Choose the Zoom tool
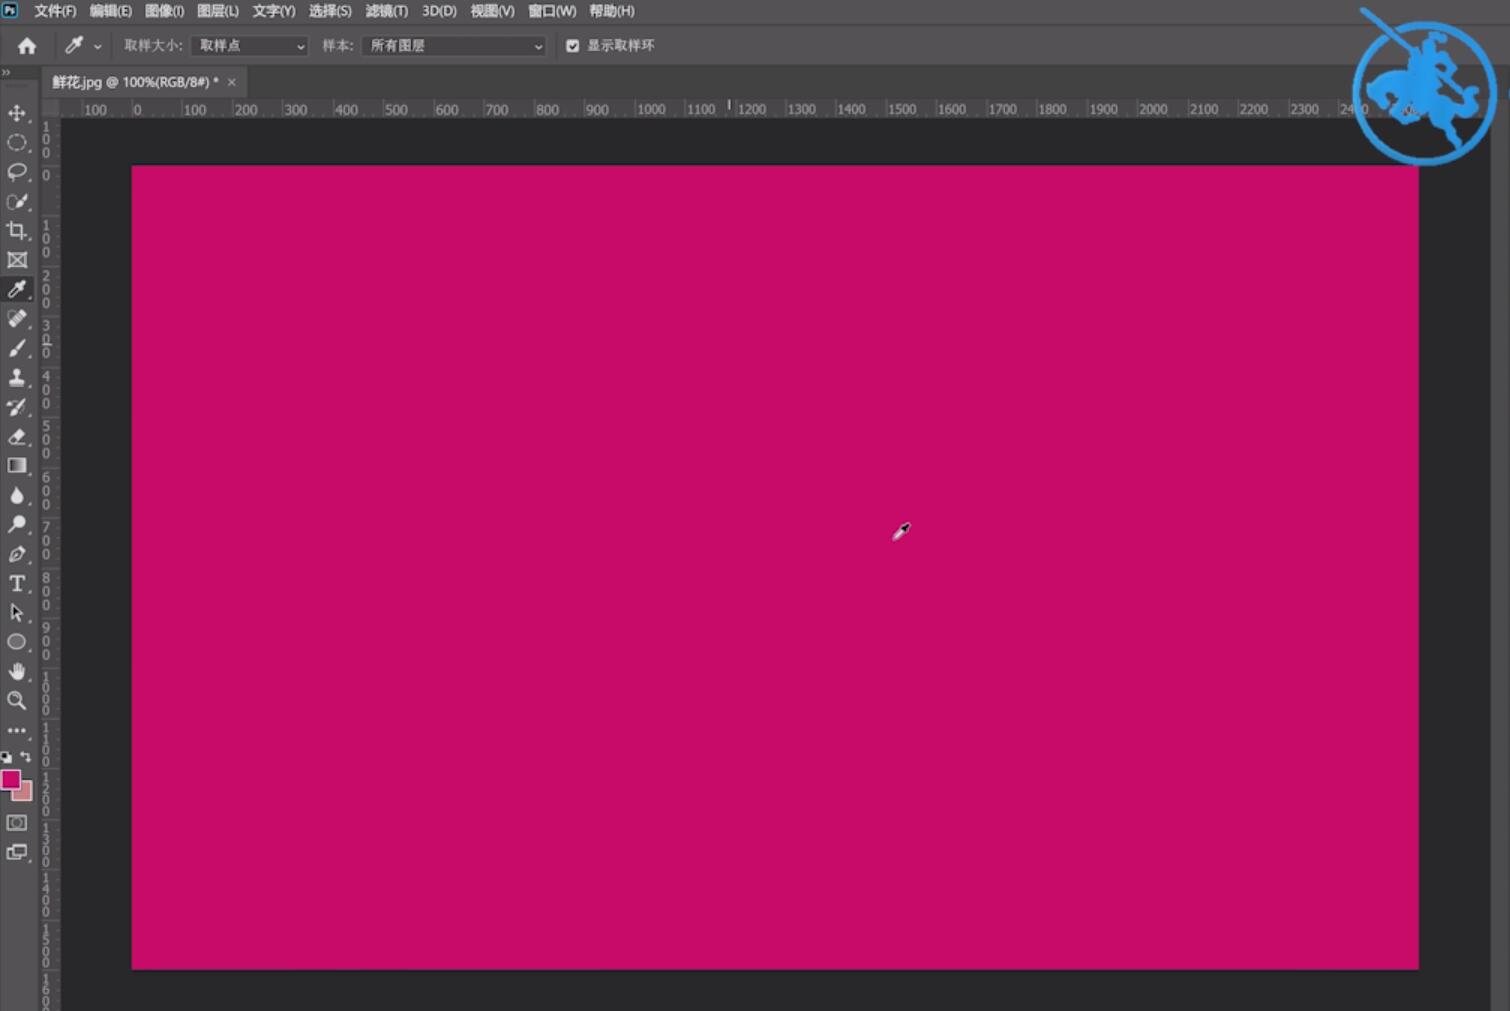This screenshot has width=1510, height=1011. (x=17, y=701)
